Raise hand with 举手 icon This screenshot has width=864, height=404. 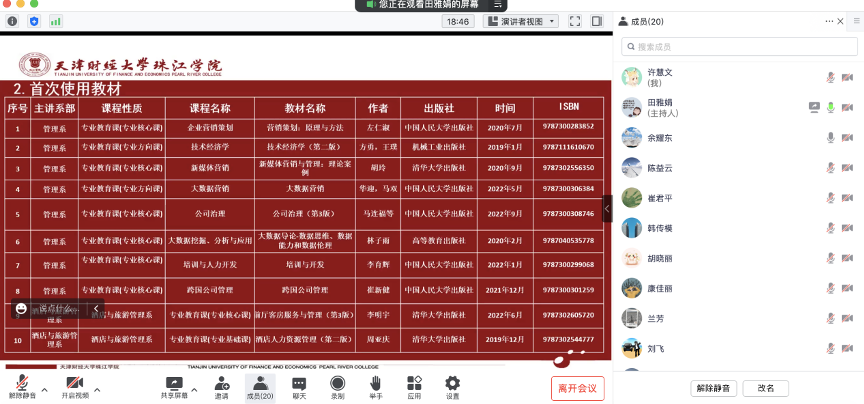[376, 383]
